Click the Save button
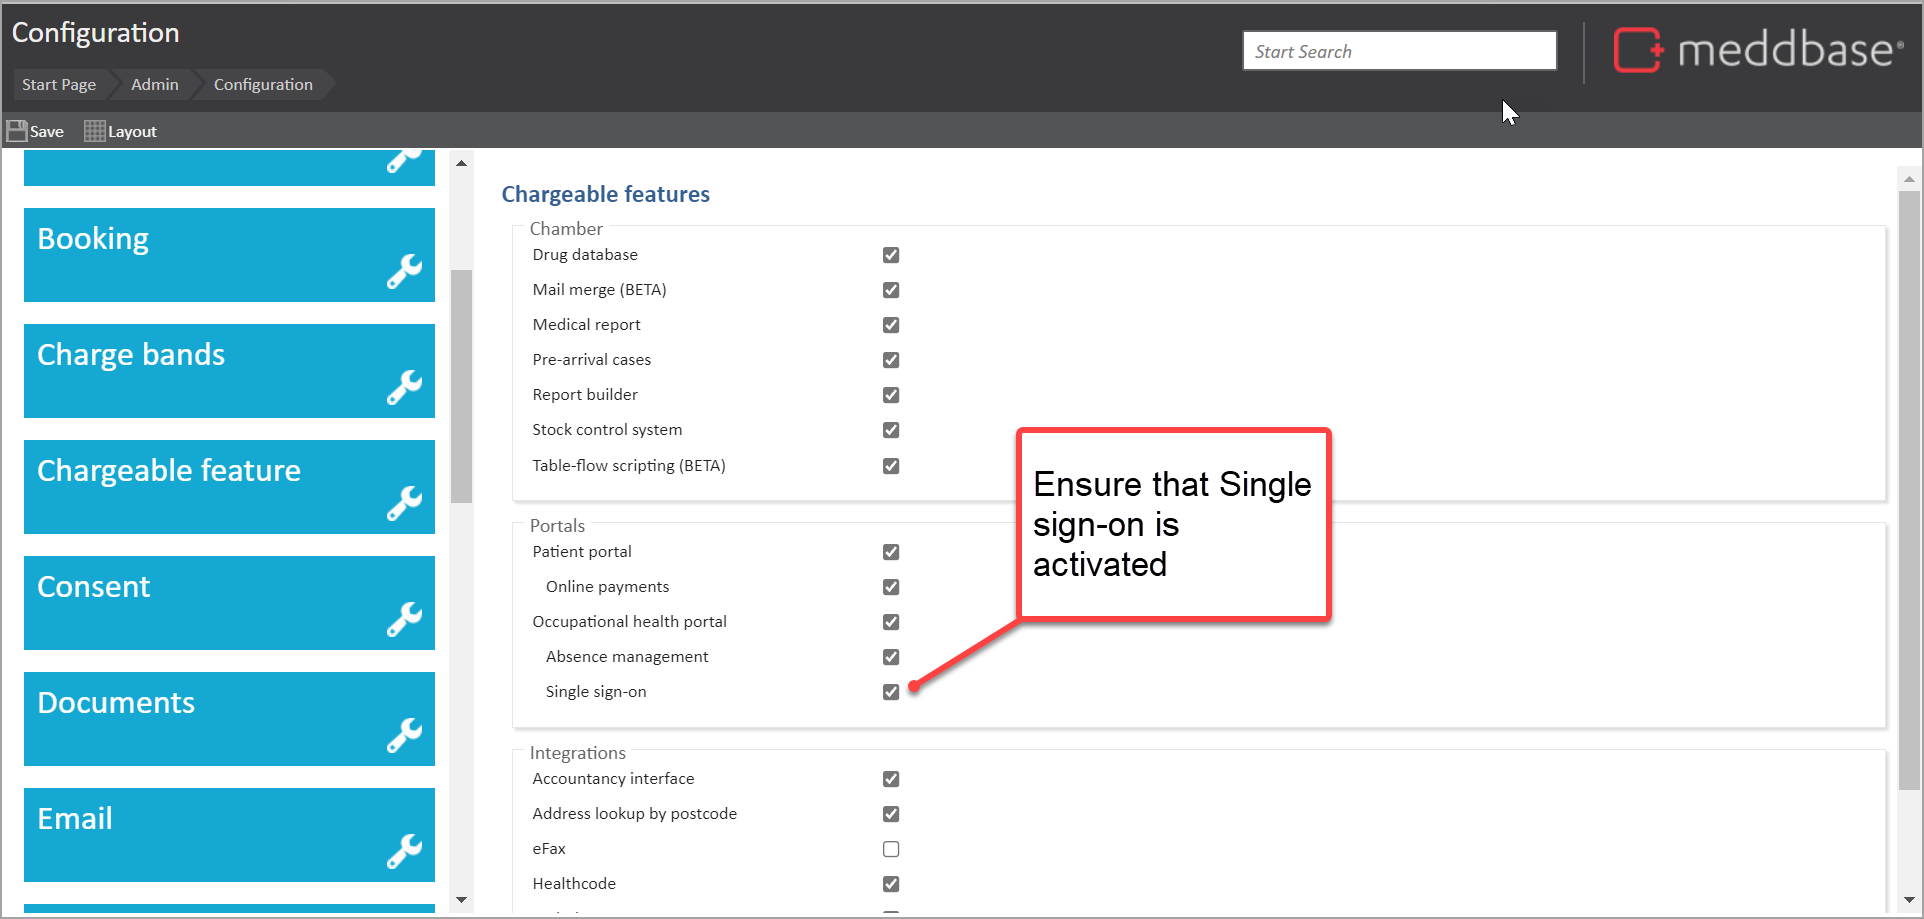The width and height of the screenshot is (1924, 919). [x=37, y=130]
